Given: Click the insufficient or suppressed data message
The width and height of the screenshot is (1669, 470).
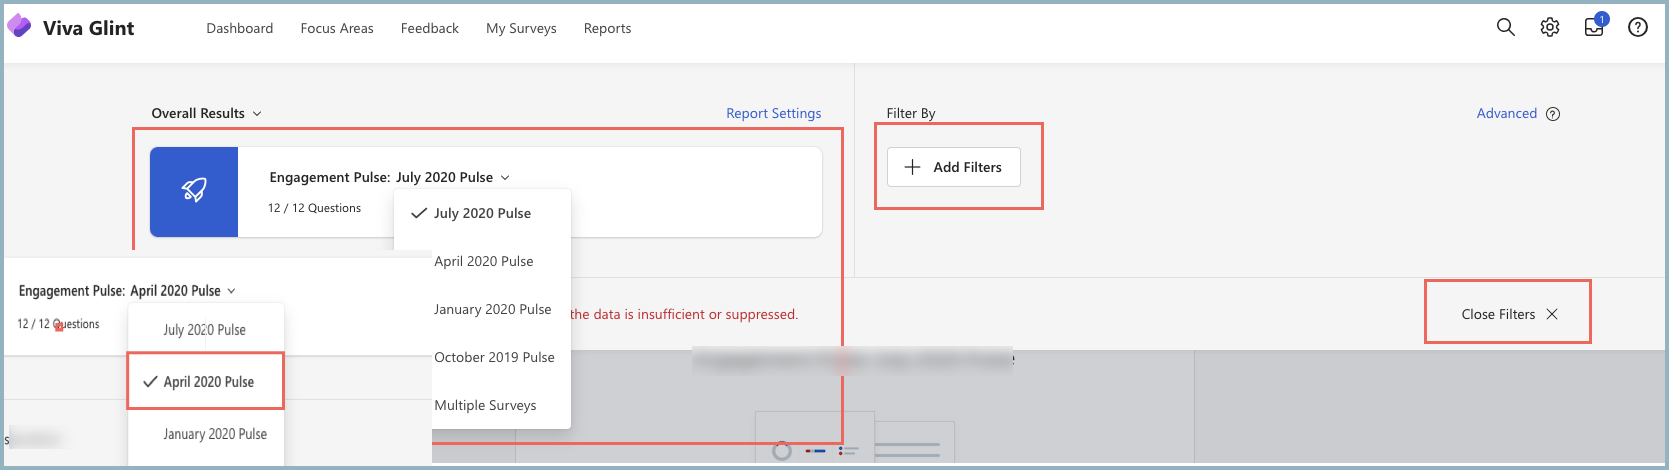Looking at the screenshot, I should (x=684, y=314).
